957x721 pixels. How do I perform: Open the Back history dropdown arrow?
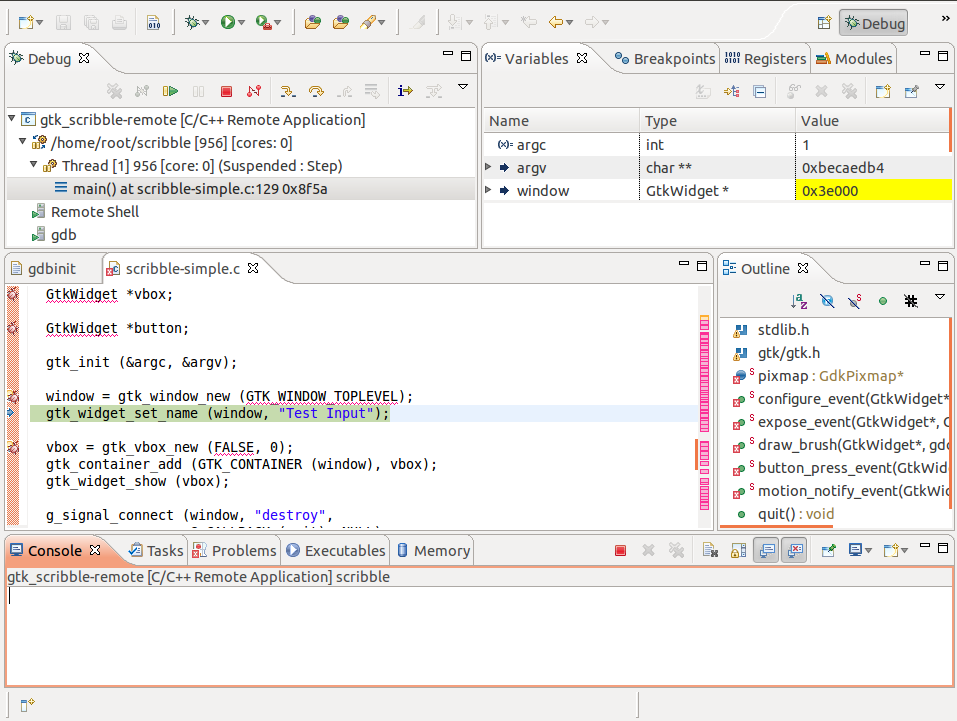[569, 23]
